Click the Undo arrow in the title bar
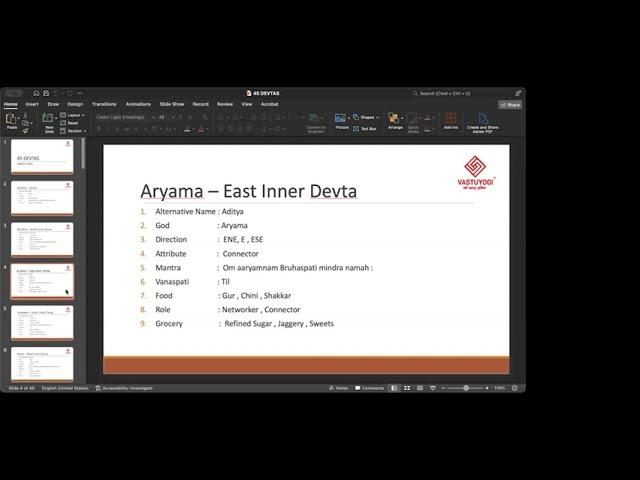 [56, 93]
